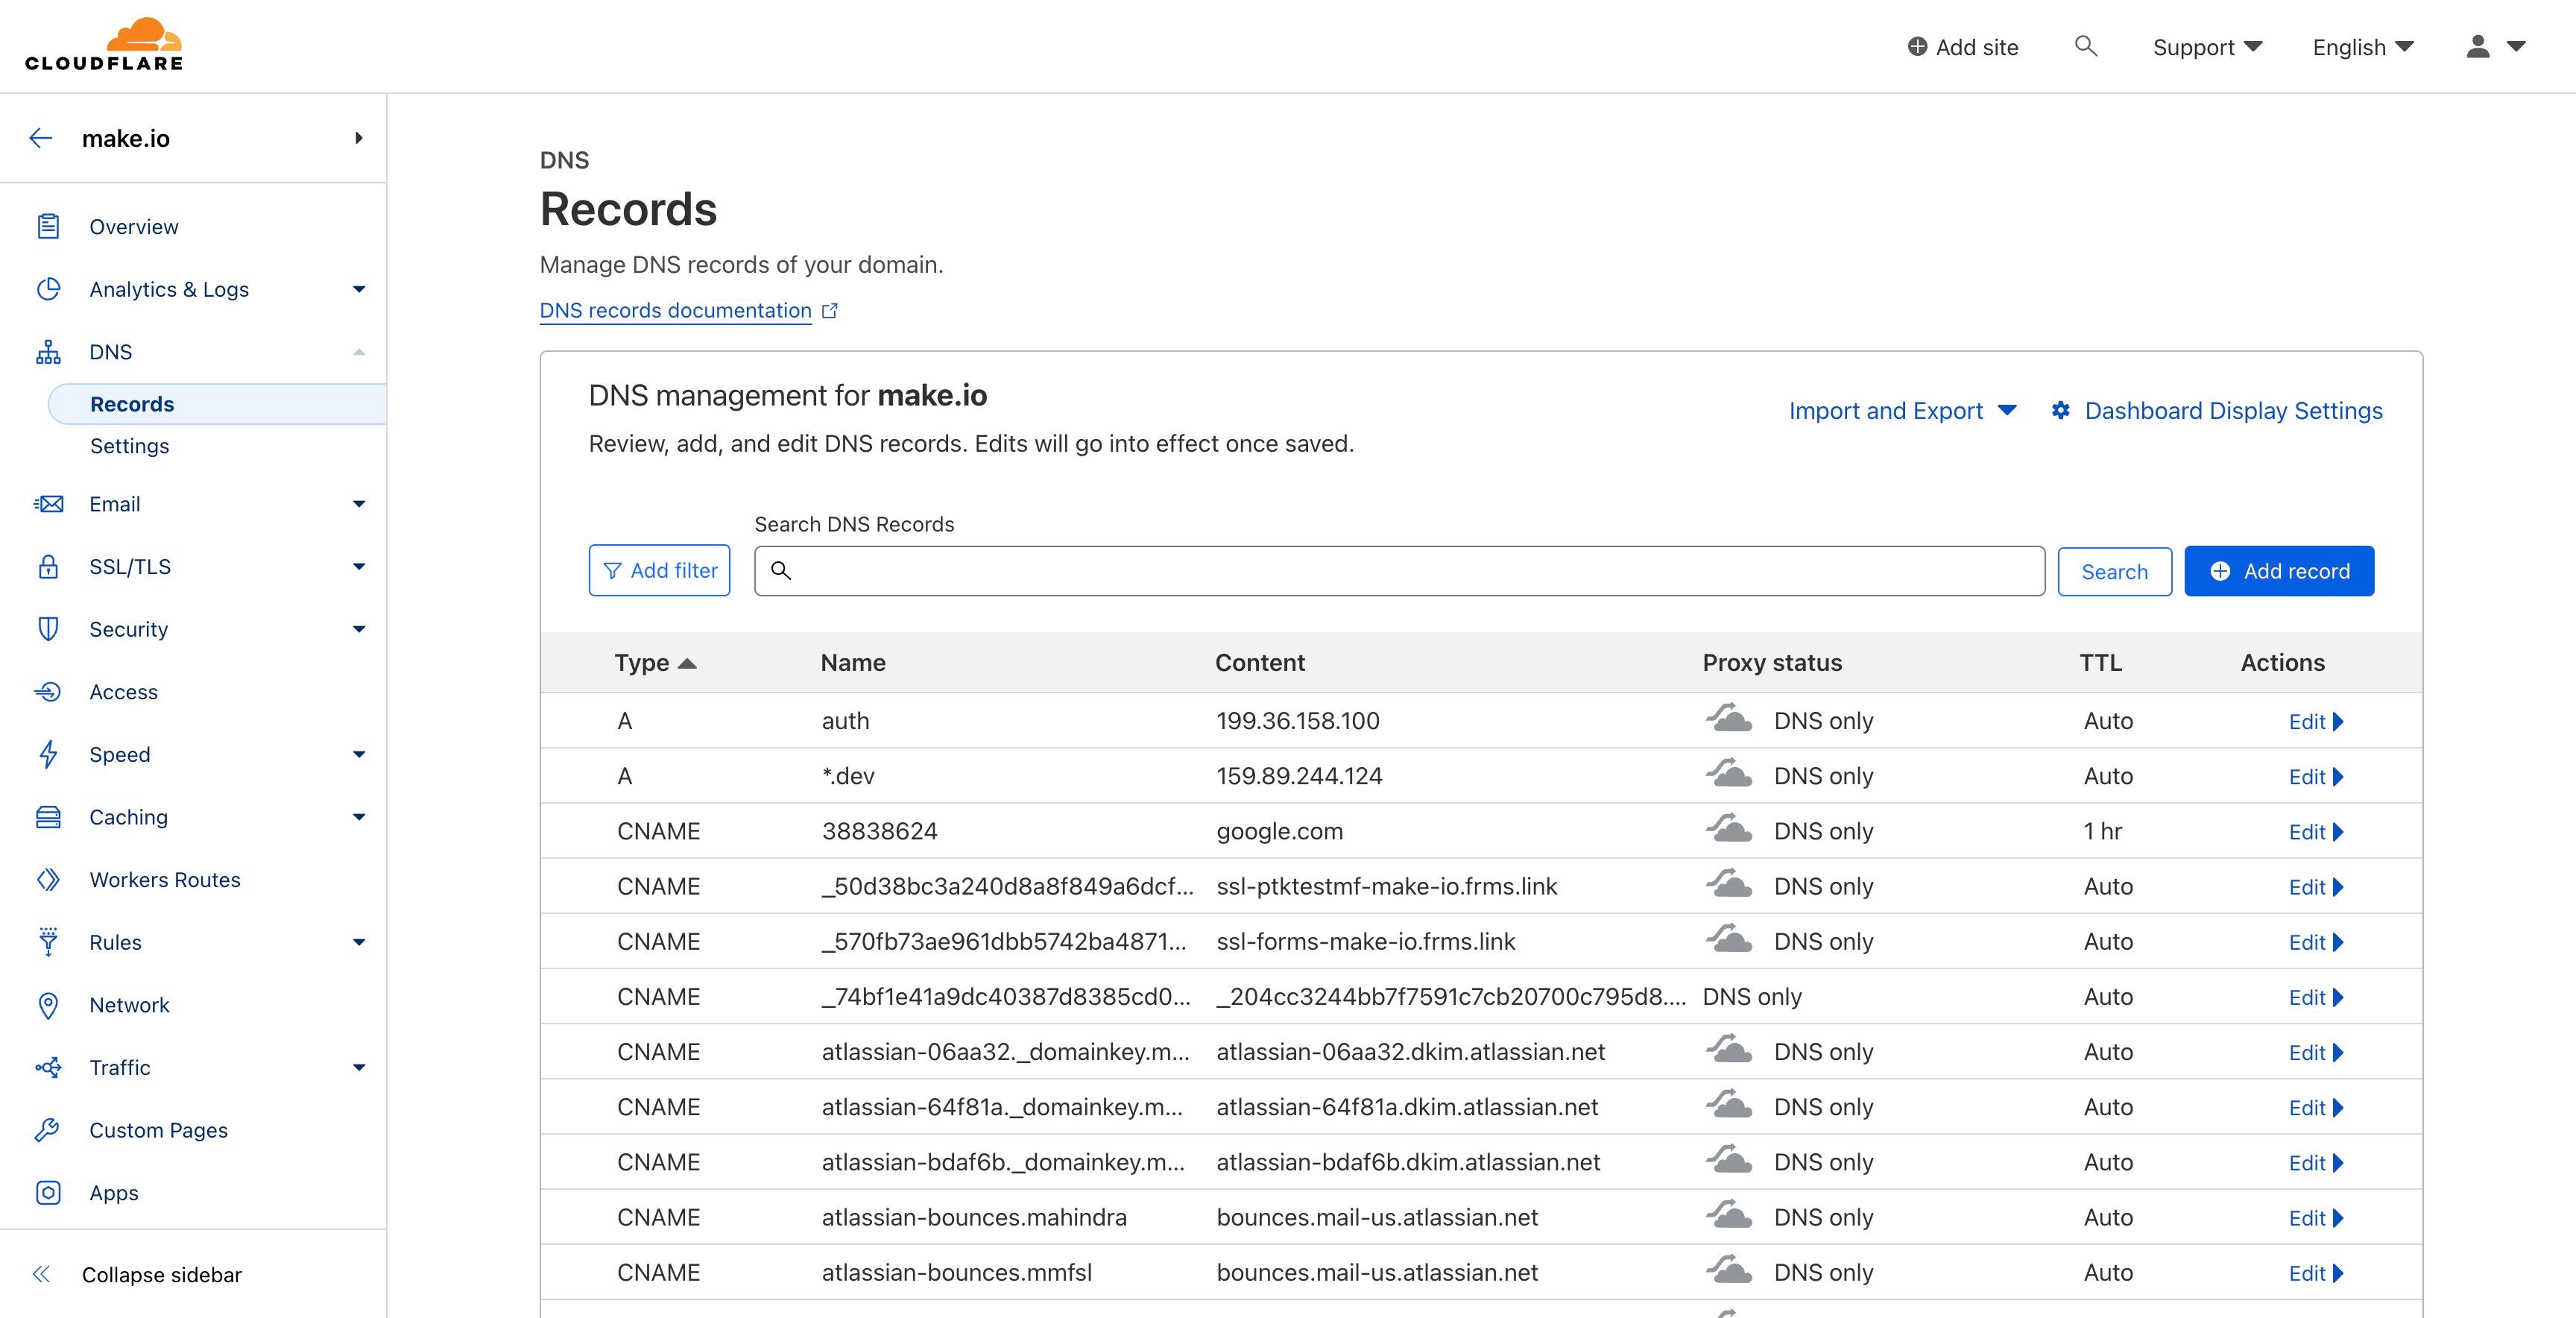Expand the Email submenu arrow
The height and width of the screenshot is (1318, 2576).
[359, 504]
